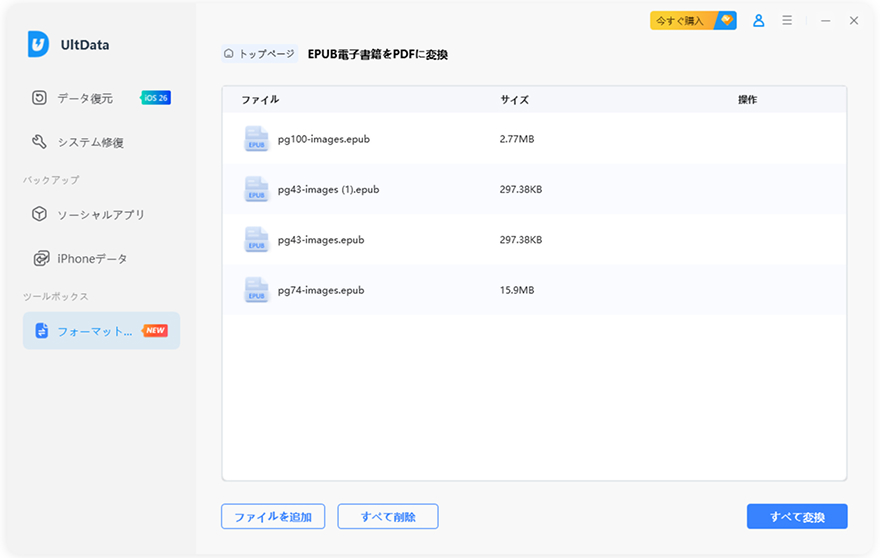Click the すべて削除 button

pyautogui.click(x=388, y=516)
